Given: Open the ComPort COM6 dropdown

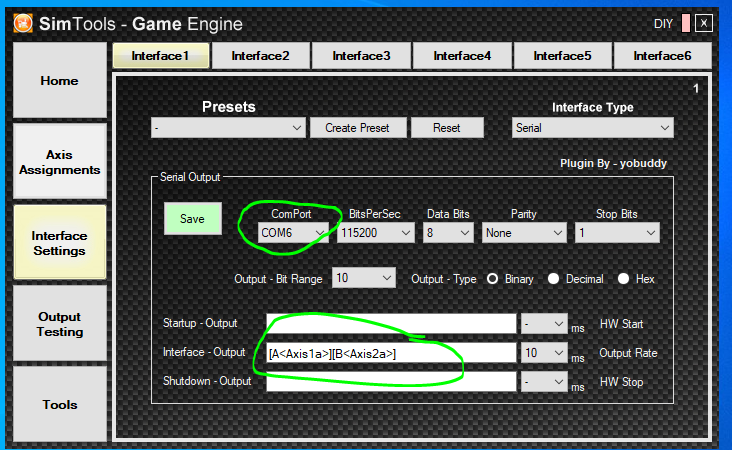Looking at the screenshot, I should (x=293, y=232).
